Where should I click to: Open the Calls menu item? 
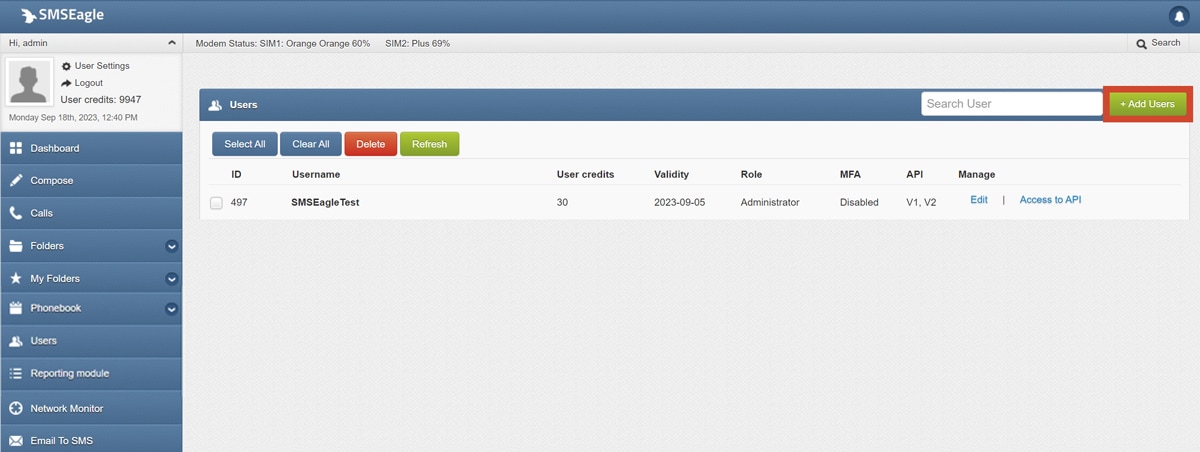pyautogui.click(x=91, y=213)
